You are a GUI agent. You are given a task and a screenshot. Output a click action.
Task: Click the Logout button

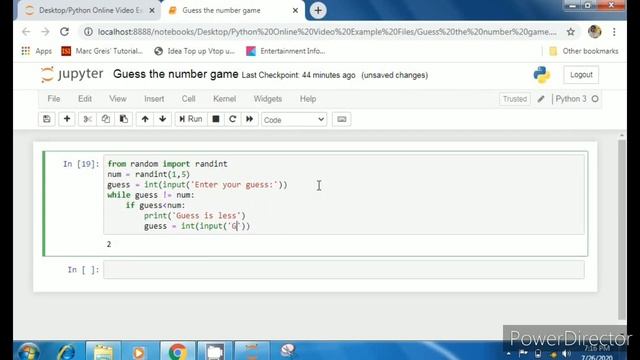pyautogui.click(x=581, y=75)
